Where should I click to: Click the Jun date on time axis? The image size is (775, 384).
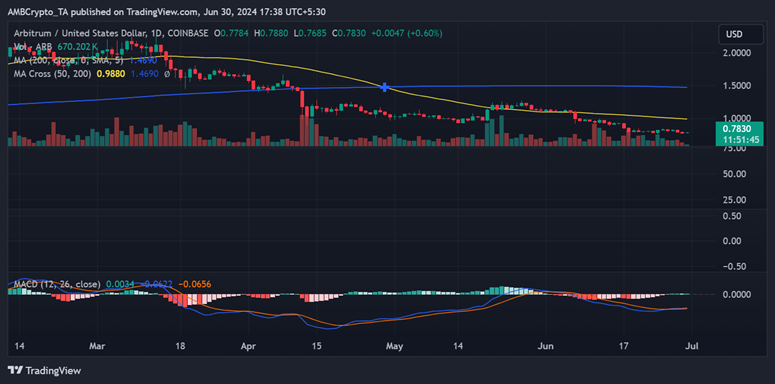point(546,345)
